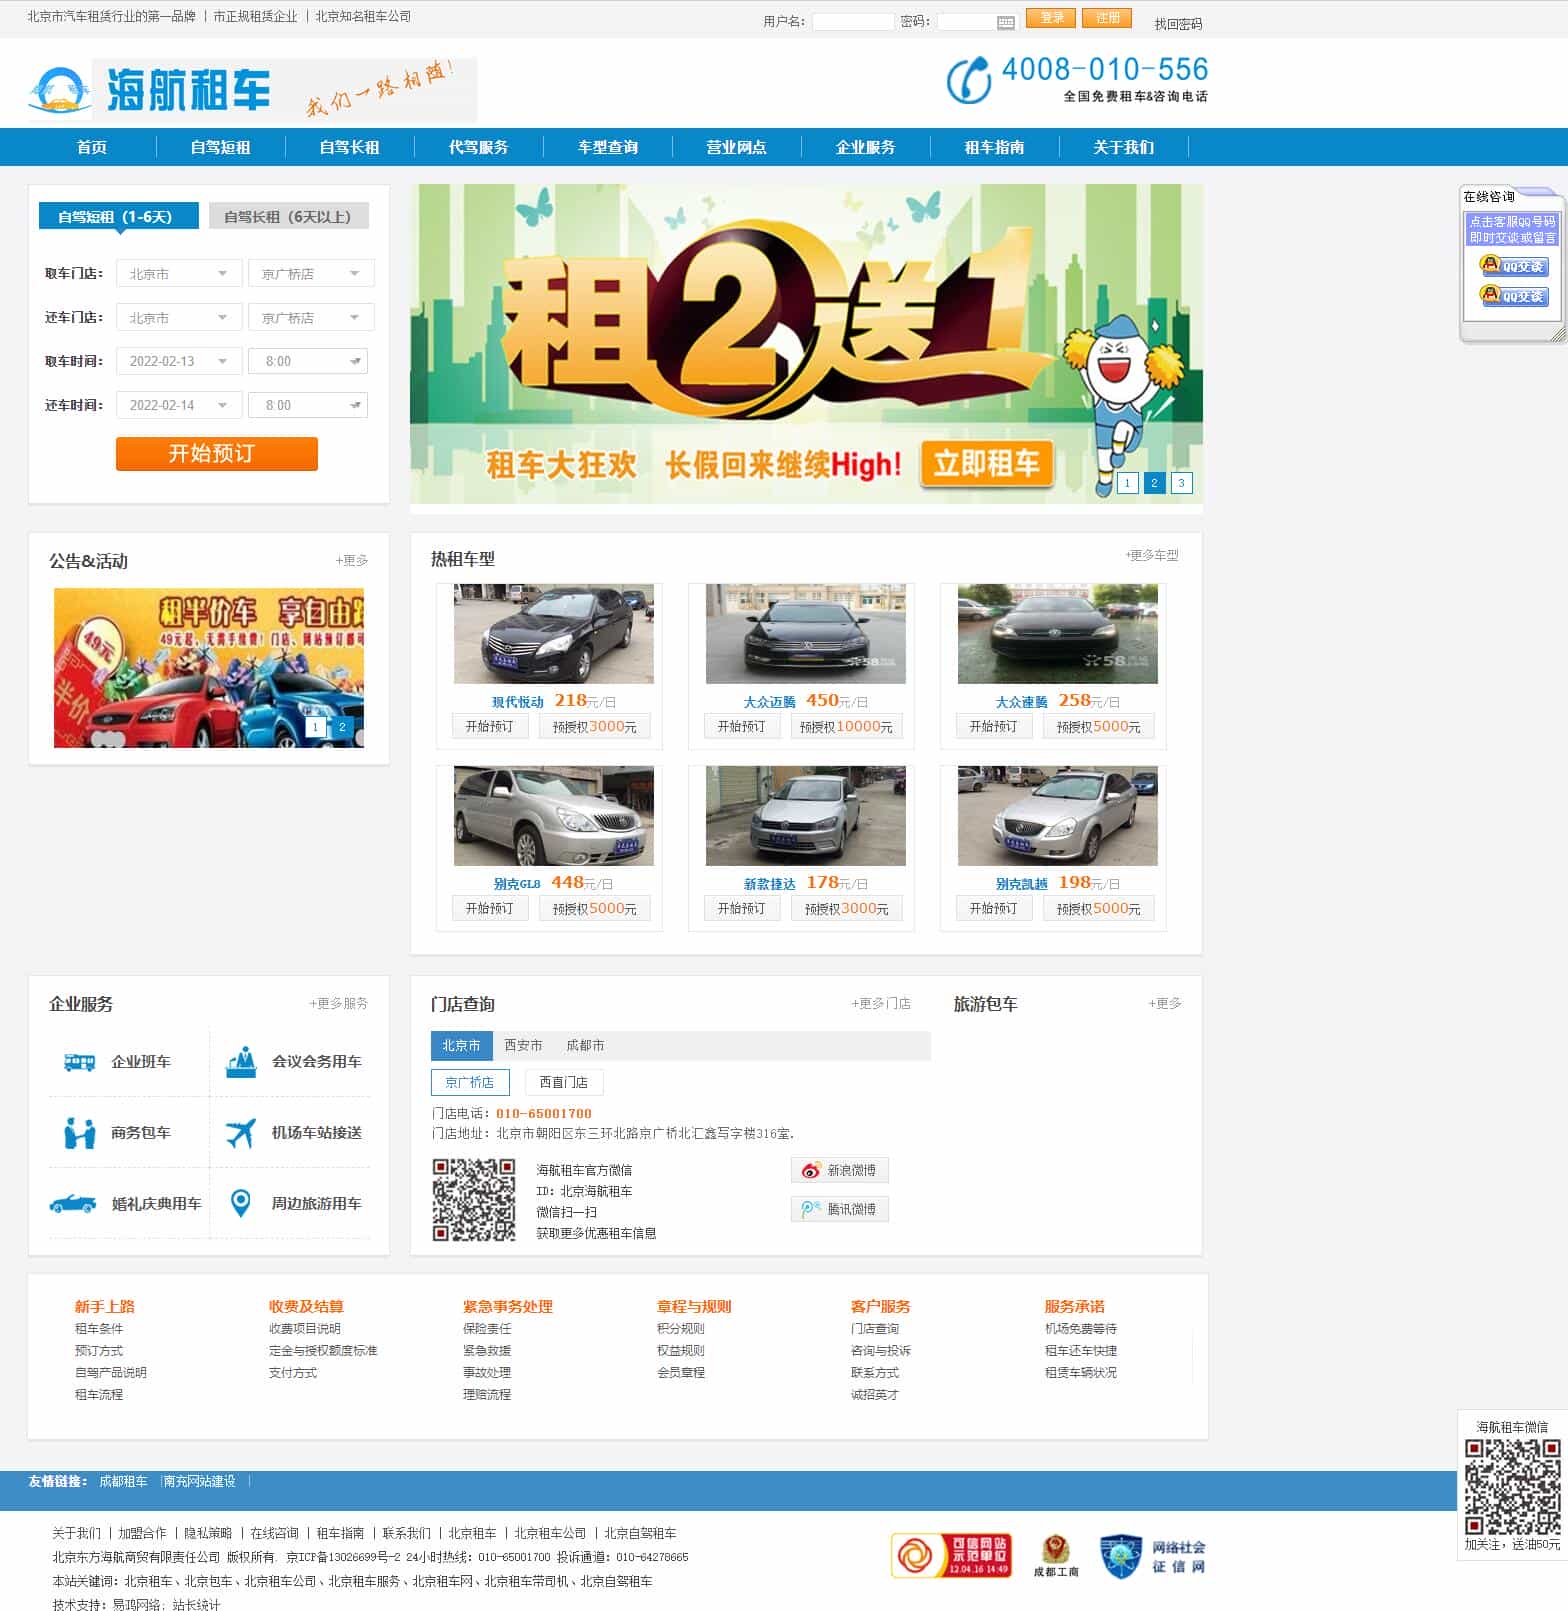Viewport: 1568px width, 1611px height.
Task: Click the 成都工商 badge icon
Action: (1056, 1556)
